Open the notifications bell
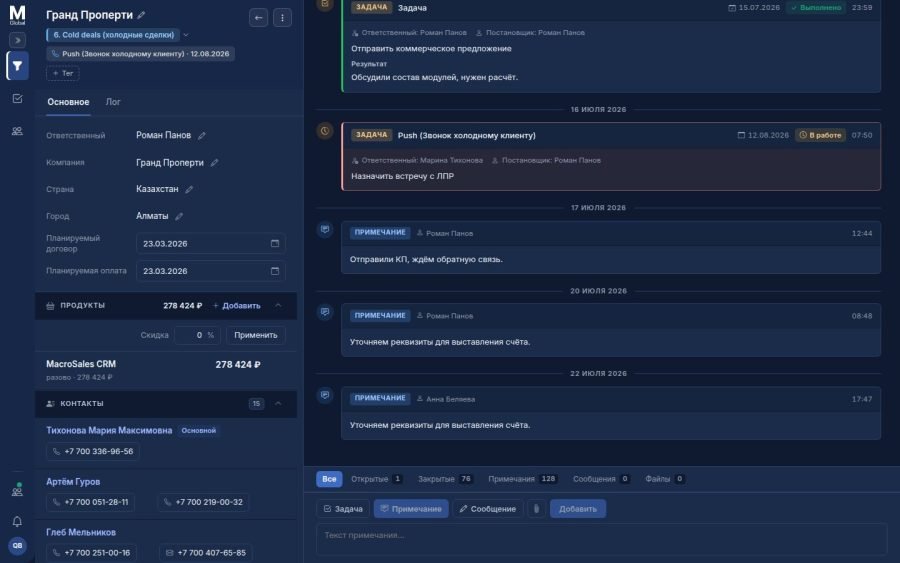Screen dimensions: 900x563 pos(17,521)
